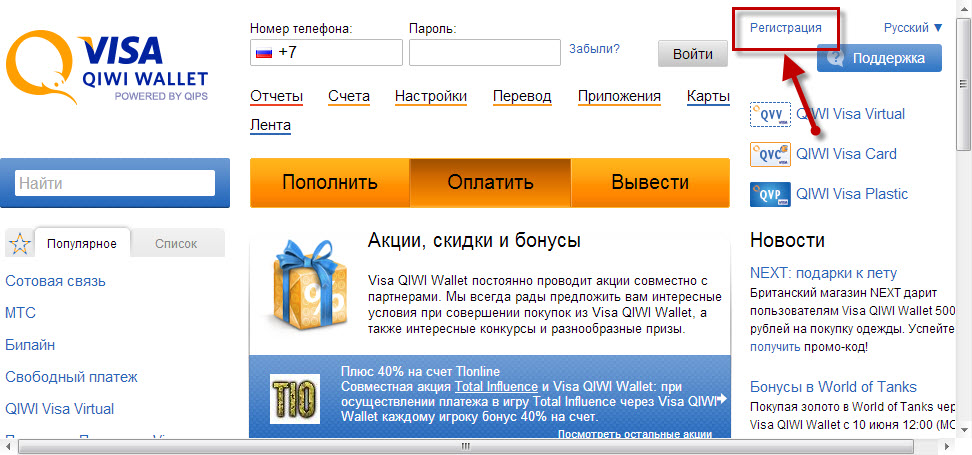The height and width of the screenshot is (455, 972).
Task: Click the horizontal scrollbar left arrow
Action: [8, 446]
